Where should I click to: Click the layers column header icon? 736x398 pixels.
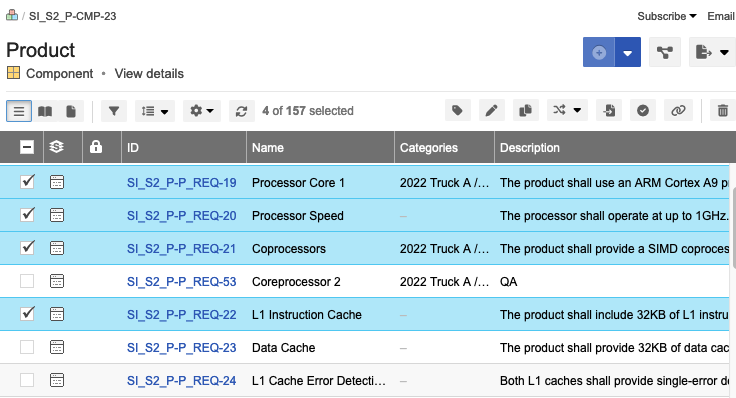pyautogui.click(x=56, y=147)
